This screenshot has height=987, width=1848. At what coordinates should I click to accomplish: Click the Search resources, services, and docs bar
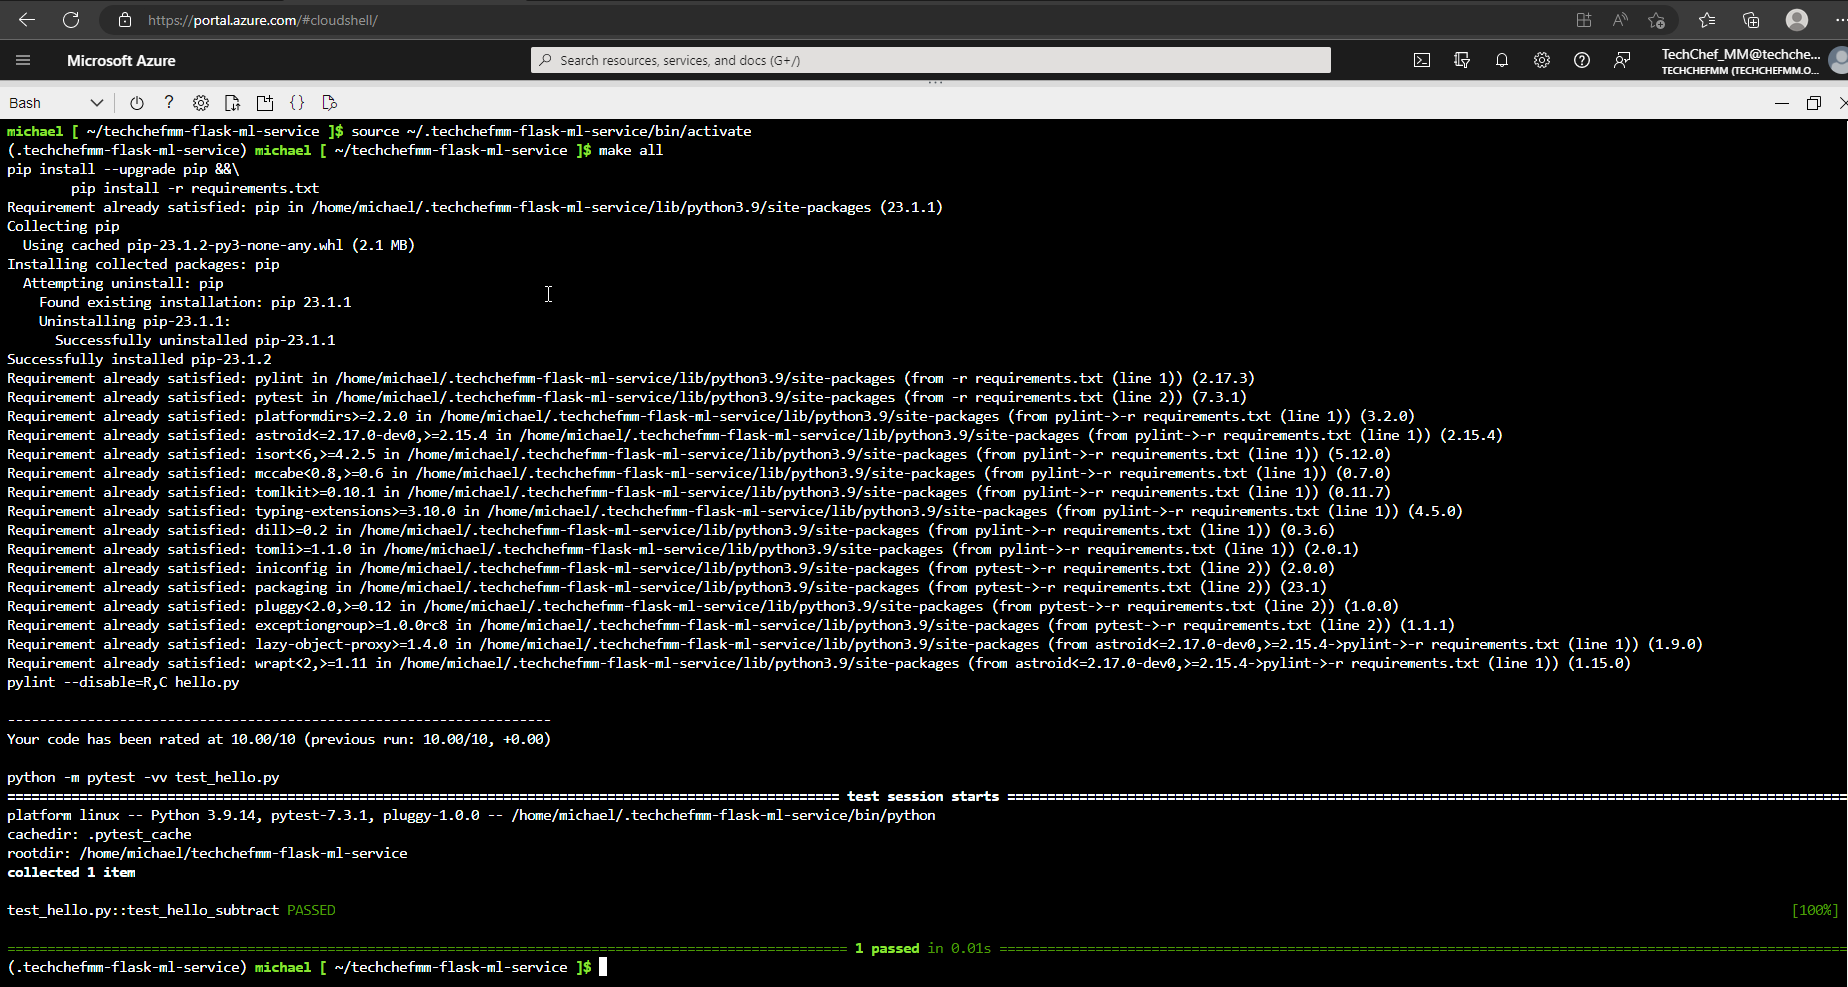pos(929,59)
